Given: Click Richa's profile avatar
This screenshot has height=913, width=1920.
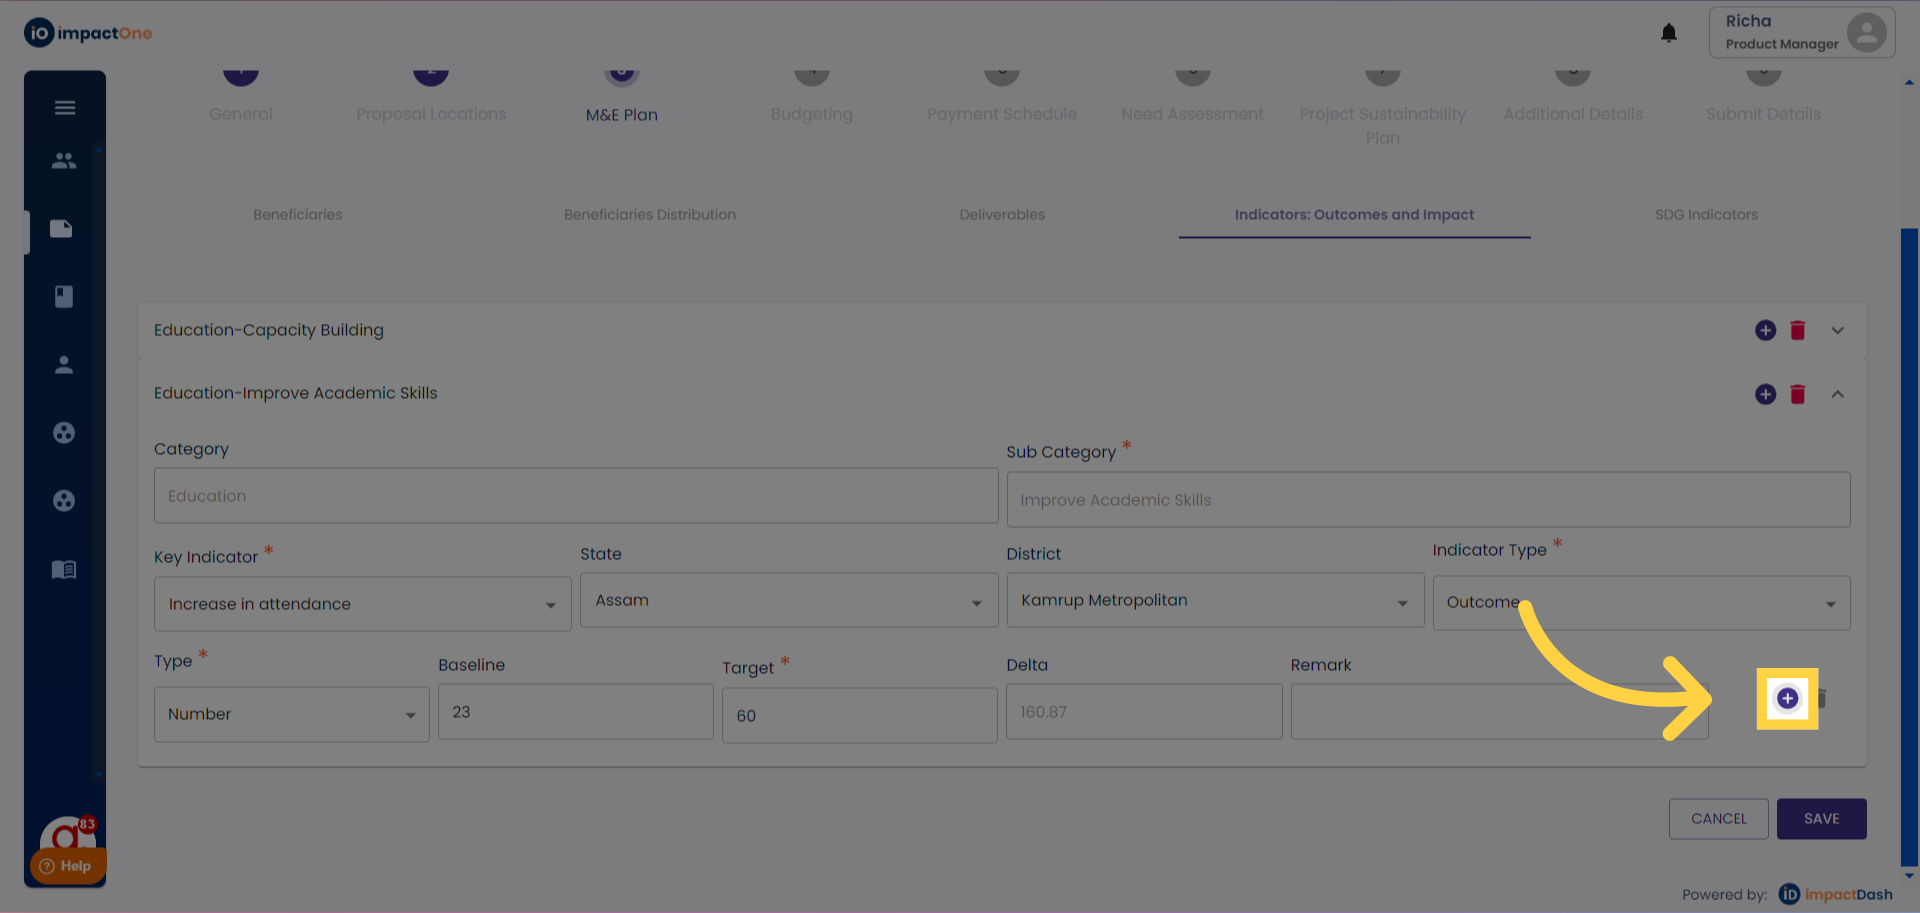Looking at the screenshot, I should click(1865, 32).
